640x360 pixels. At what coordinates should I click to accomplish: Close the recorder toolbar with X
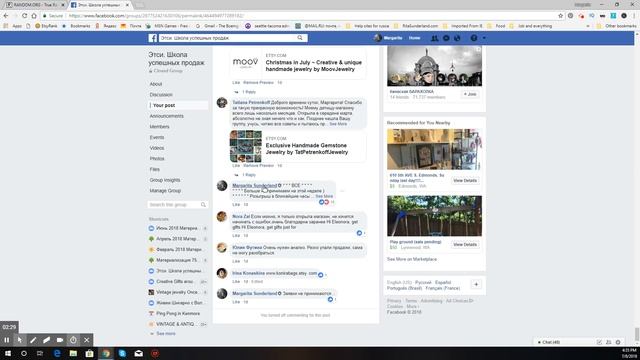pos(87,340)
